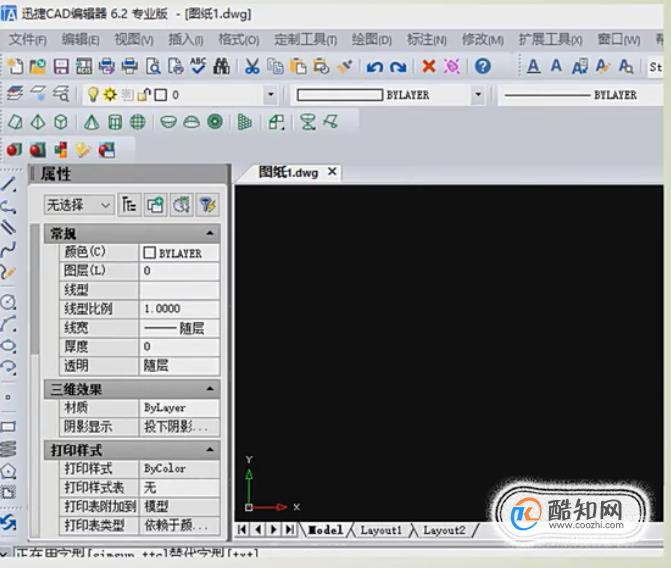Toggle layer on/off lightbulb icon
The height and width of the screenshot is (568, 671).
[93, 94]
